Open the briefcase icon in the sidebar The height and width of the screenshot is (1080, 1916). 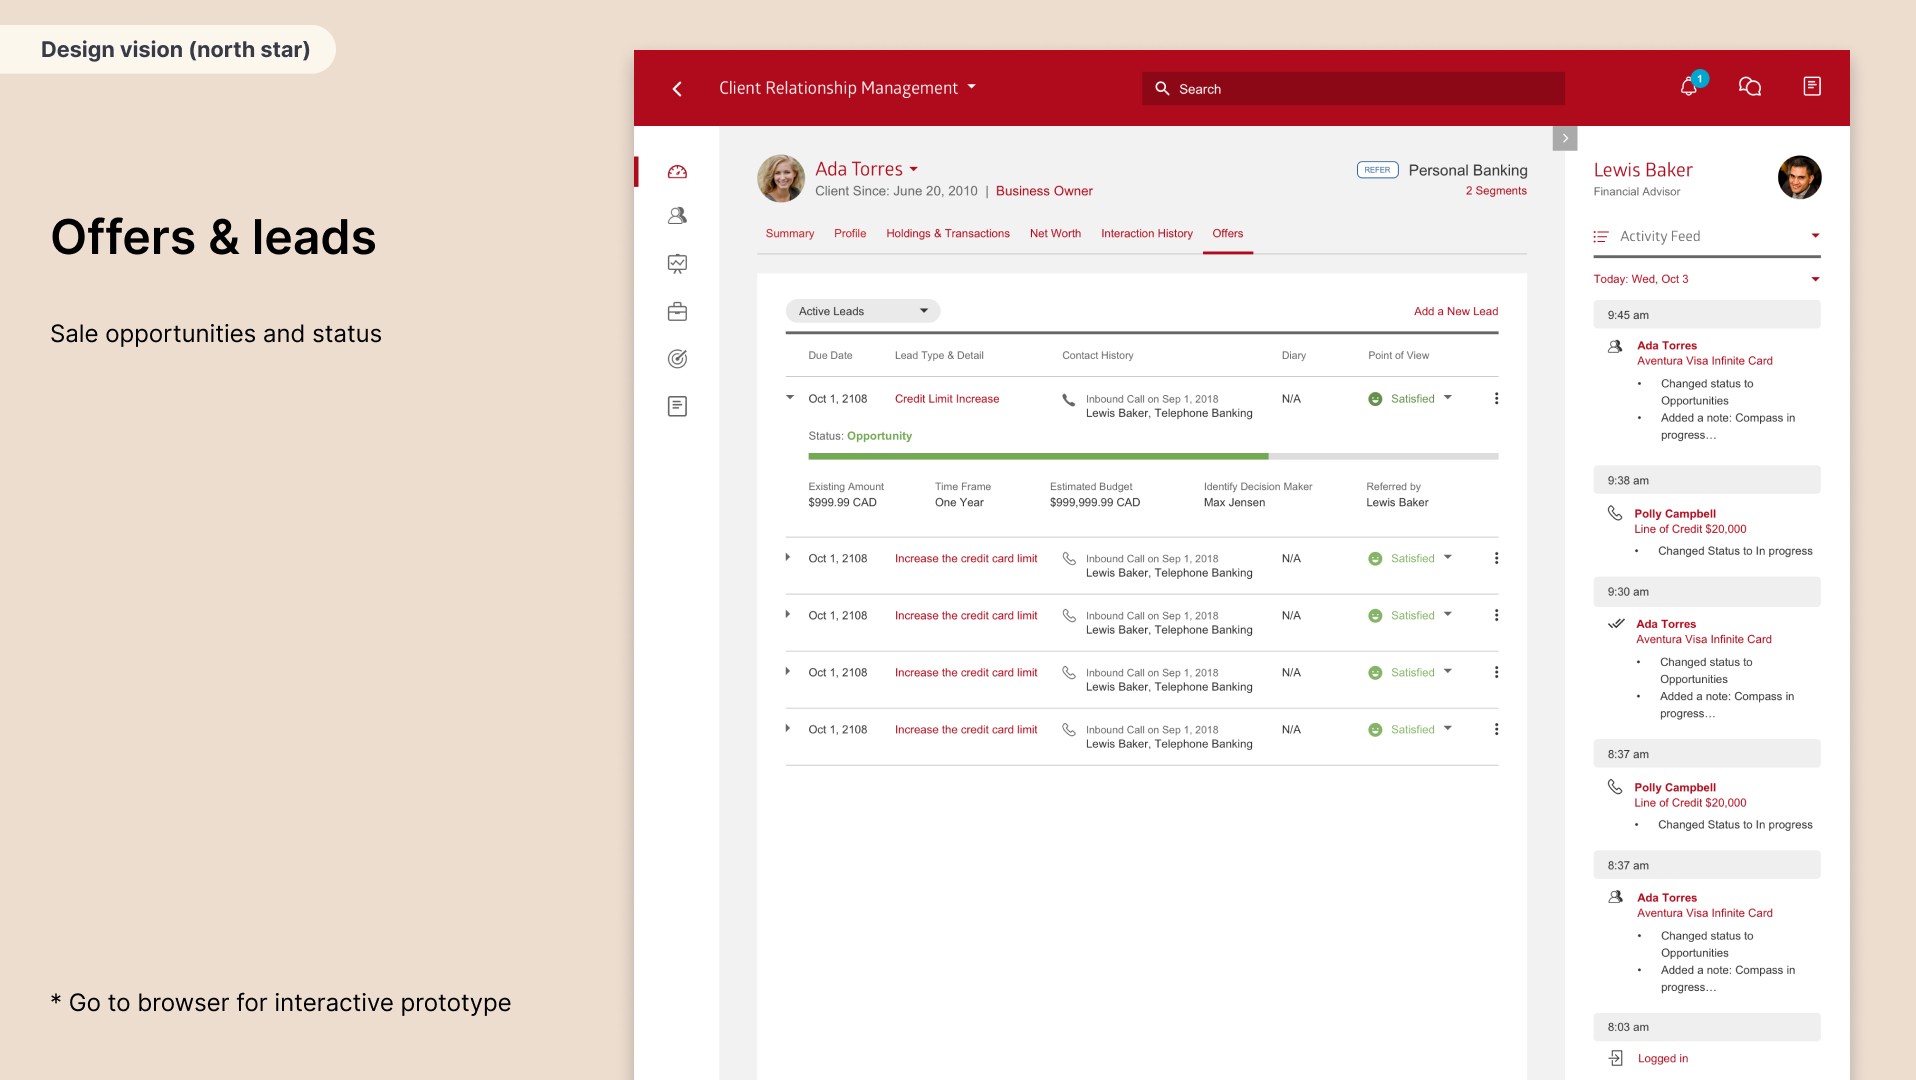point(677,312)
